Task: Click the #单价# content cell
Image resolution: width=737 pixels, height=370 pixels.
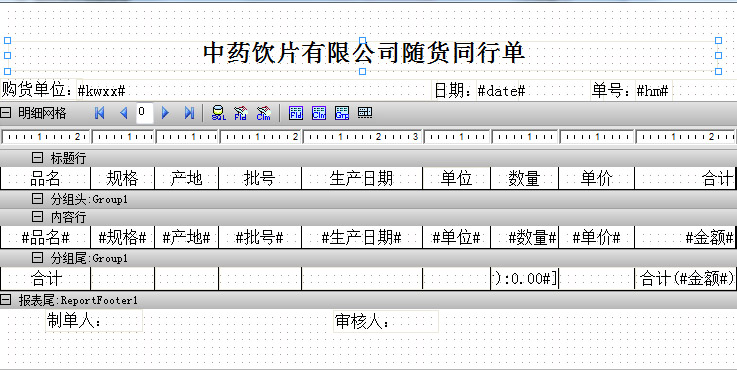Action: [596, 237]
